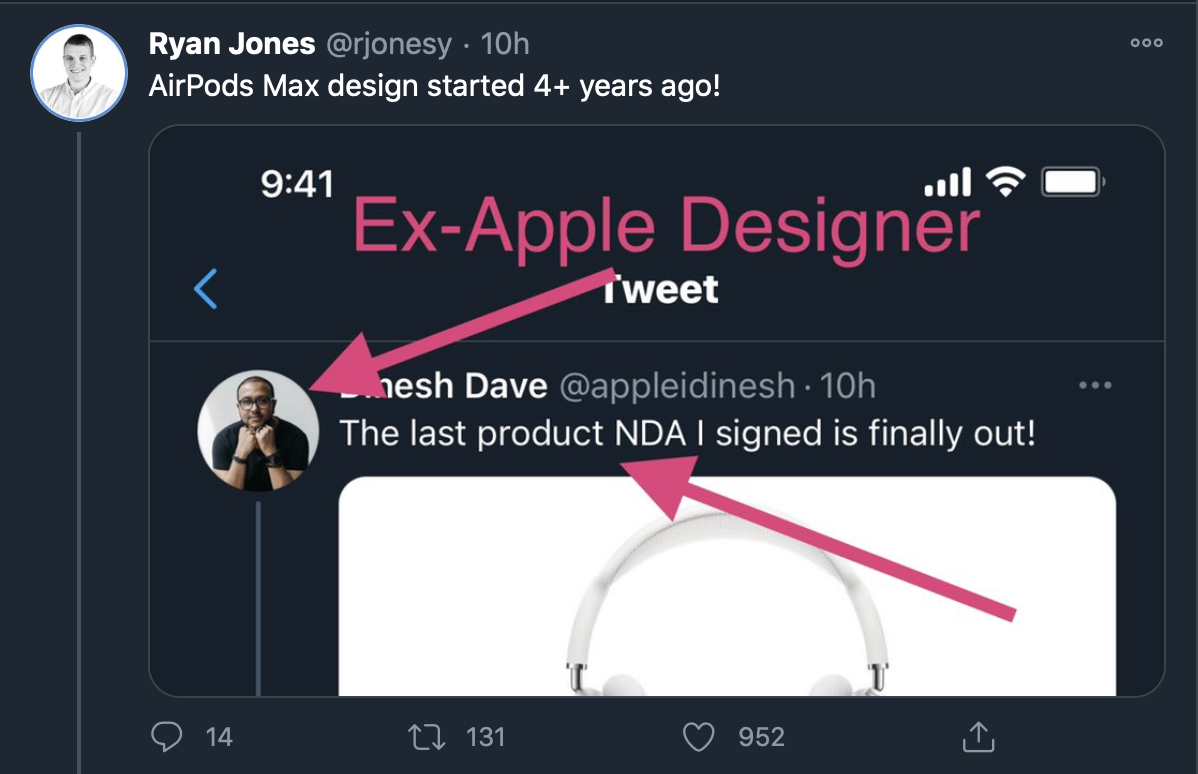The image size is (1198, 774).
Task: Click the "AirPods Max design started" tweet text
Action: (434, 86)
